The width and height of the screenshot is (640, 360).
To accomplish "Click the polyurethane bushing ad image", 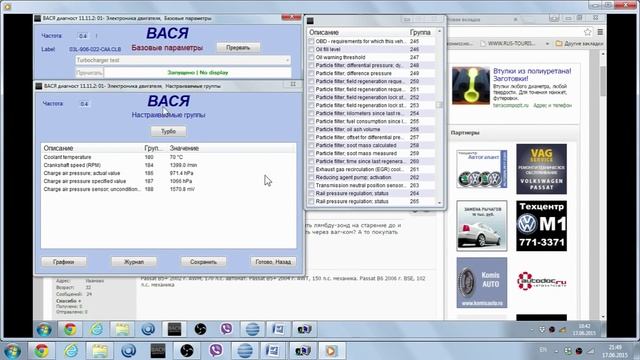I will click(x=471, y=86).
